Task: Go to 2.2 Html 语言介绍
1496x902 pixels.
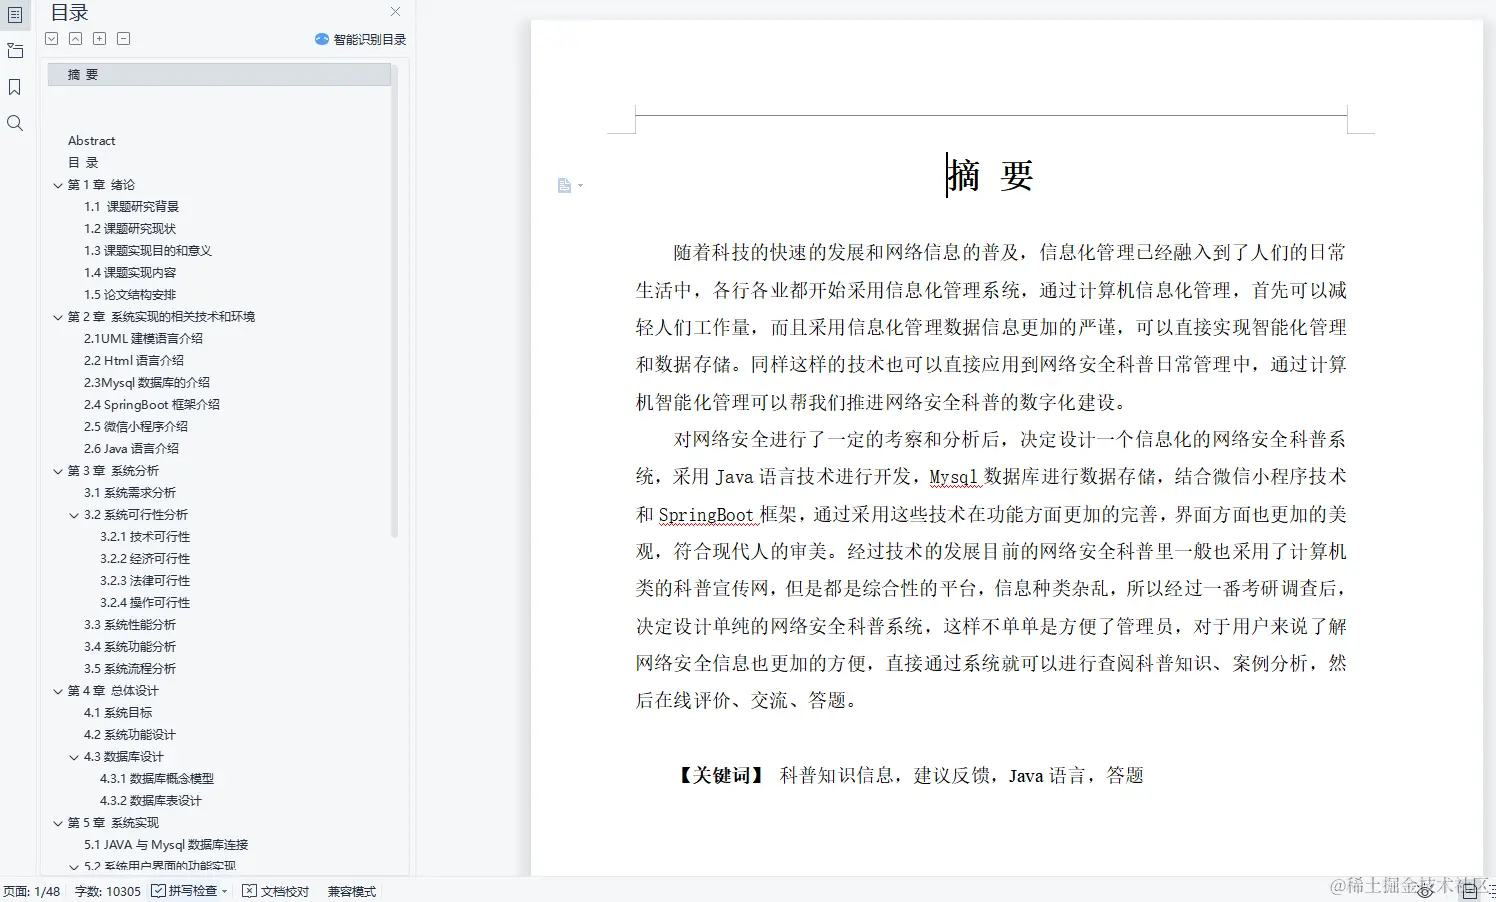Action: point(134,361)
